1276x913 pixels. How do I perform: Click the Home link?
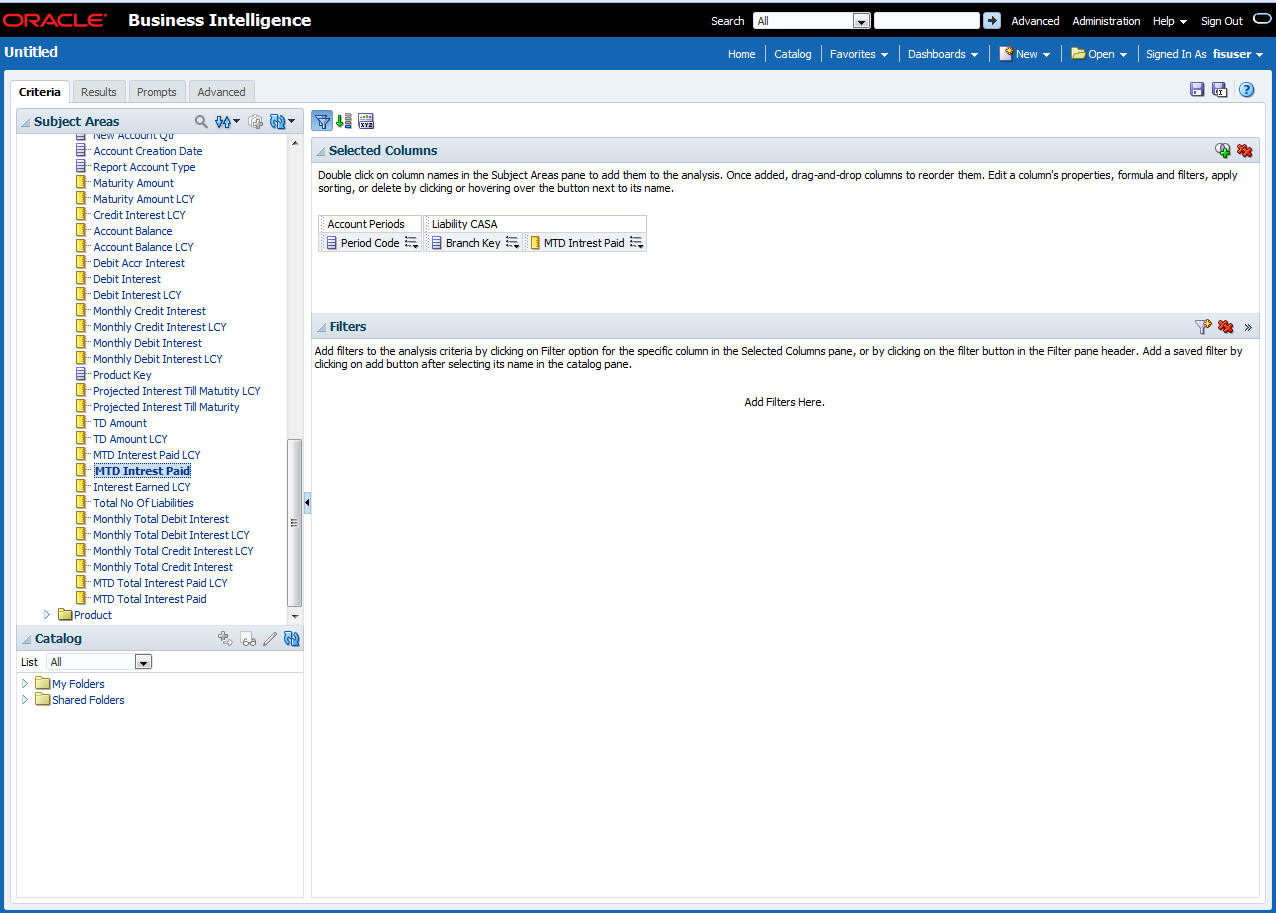pos(741,54)
